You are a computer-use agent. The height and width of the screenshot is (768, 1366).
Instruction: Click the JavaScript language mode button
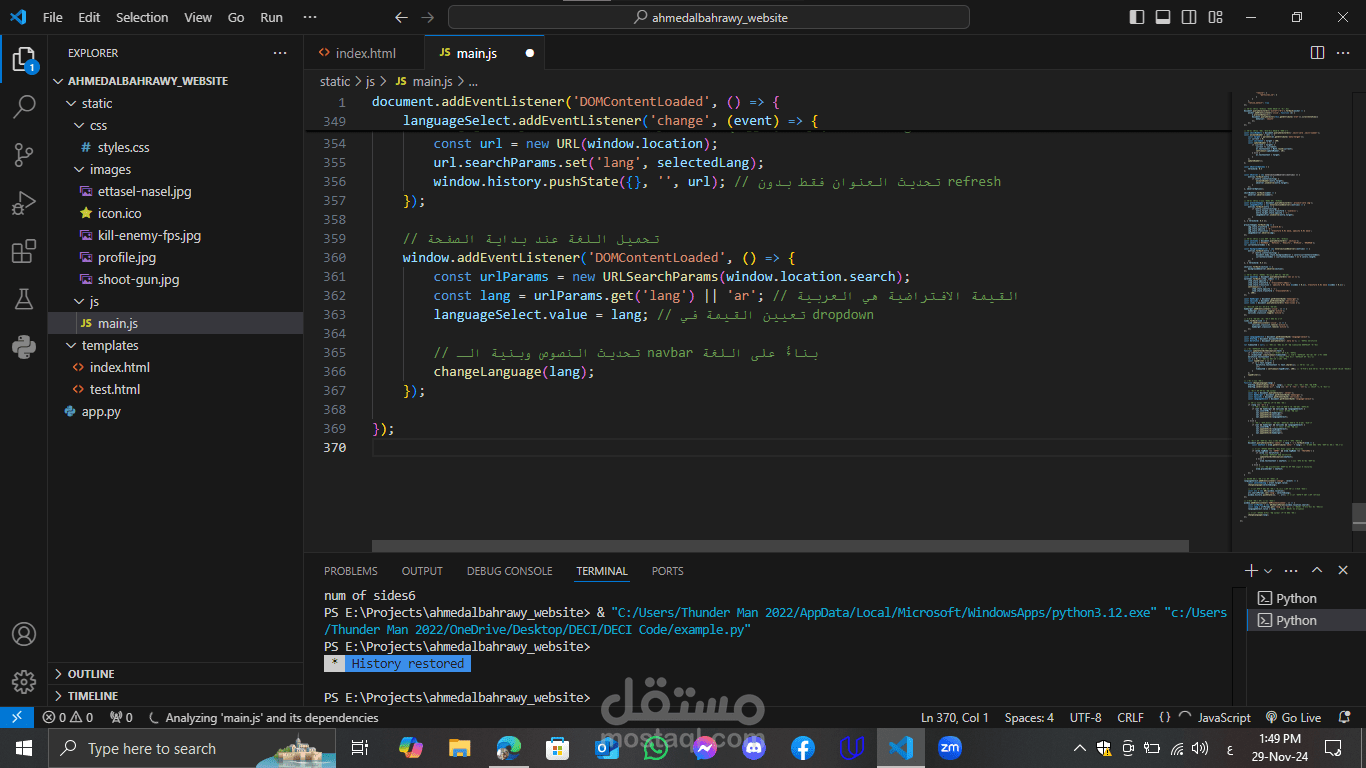(x=1224, y=717)
